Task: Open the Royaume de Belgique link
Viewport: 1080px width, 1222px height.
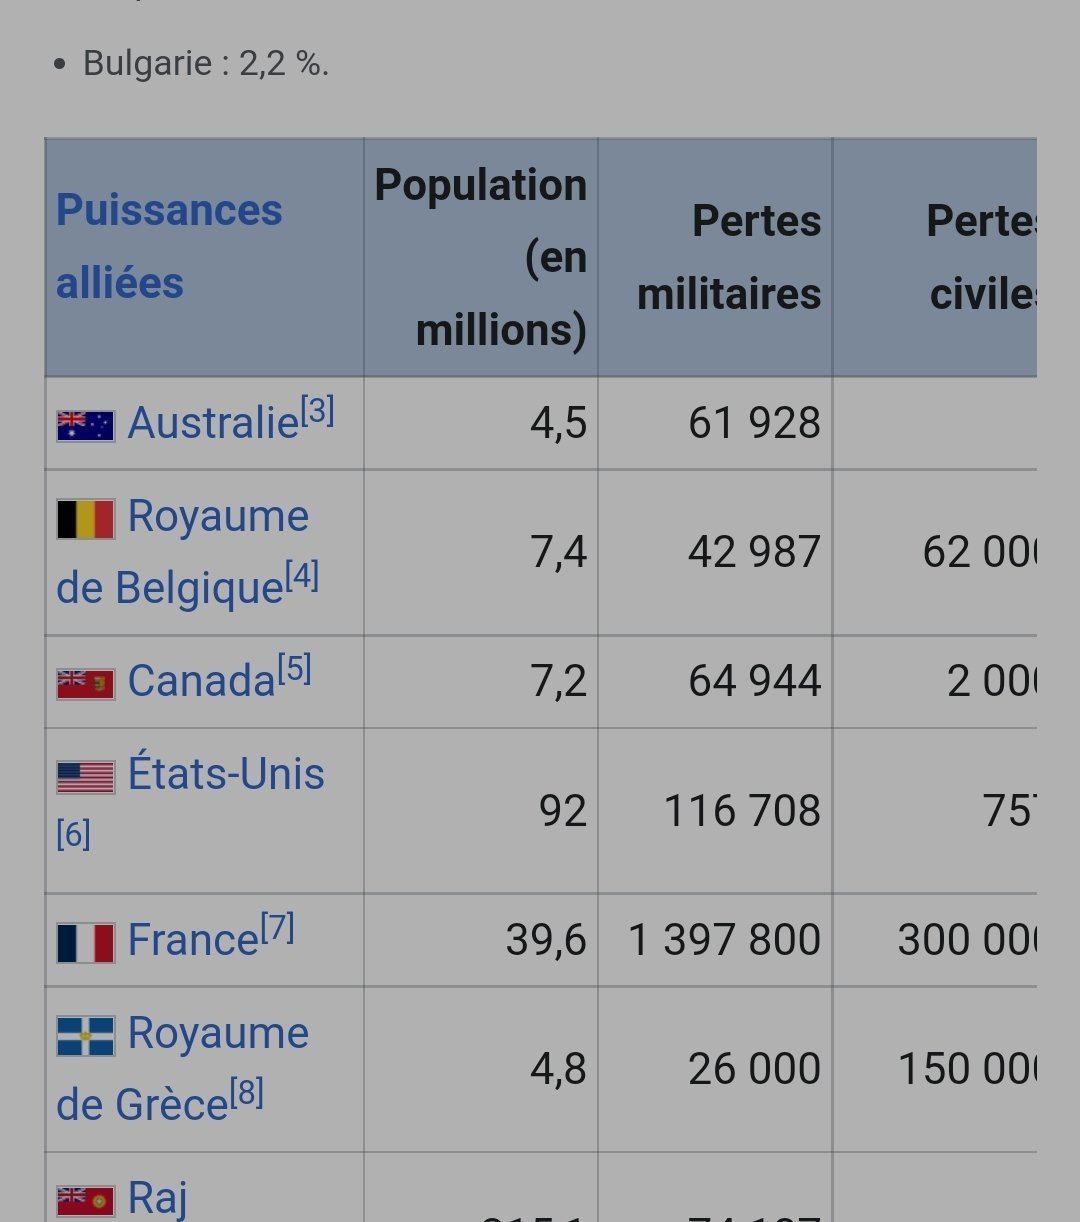Action: coord(183,552)
